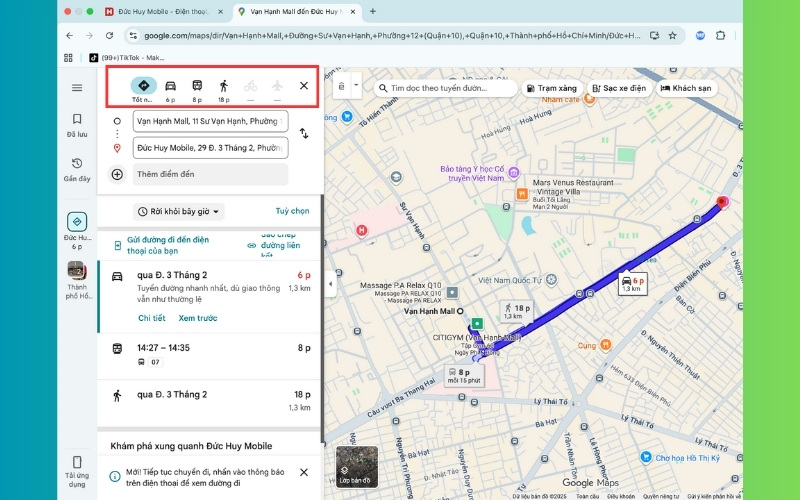
Task: Click the red H hospital marker
Action: (x=362, y=231)
